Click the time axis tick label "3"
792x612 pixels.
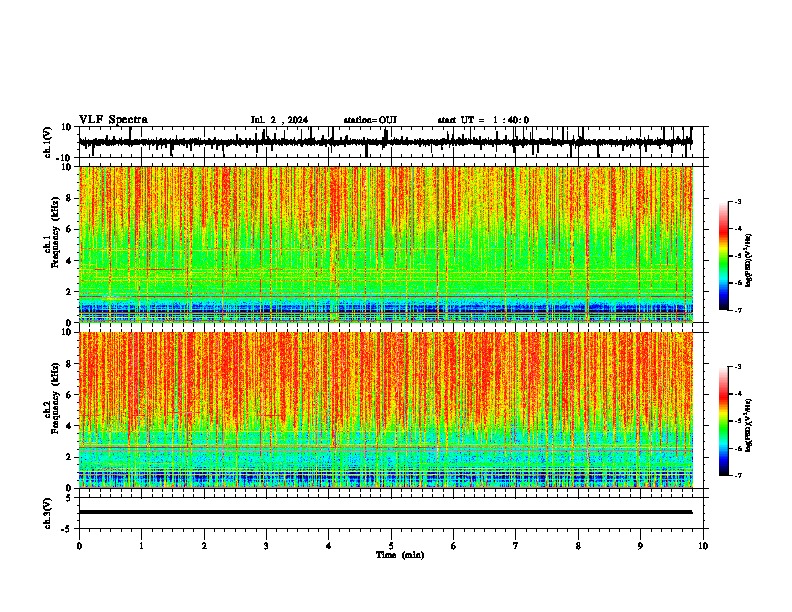pos(266,546)
